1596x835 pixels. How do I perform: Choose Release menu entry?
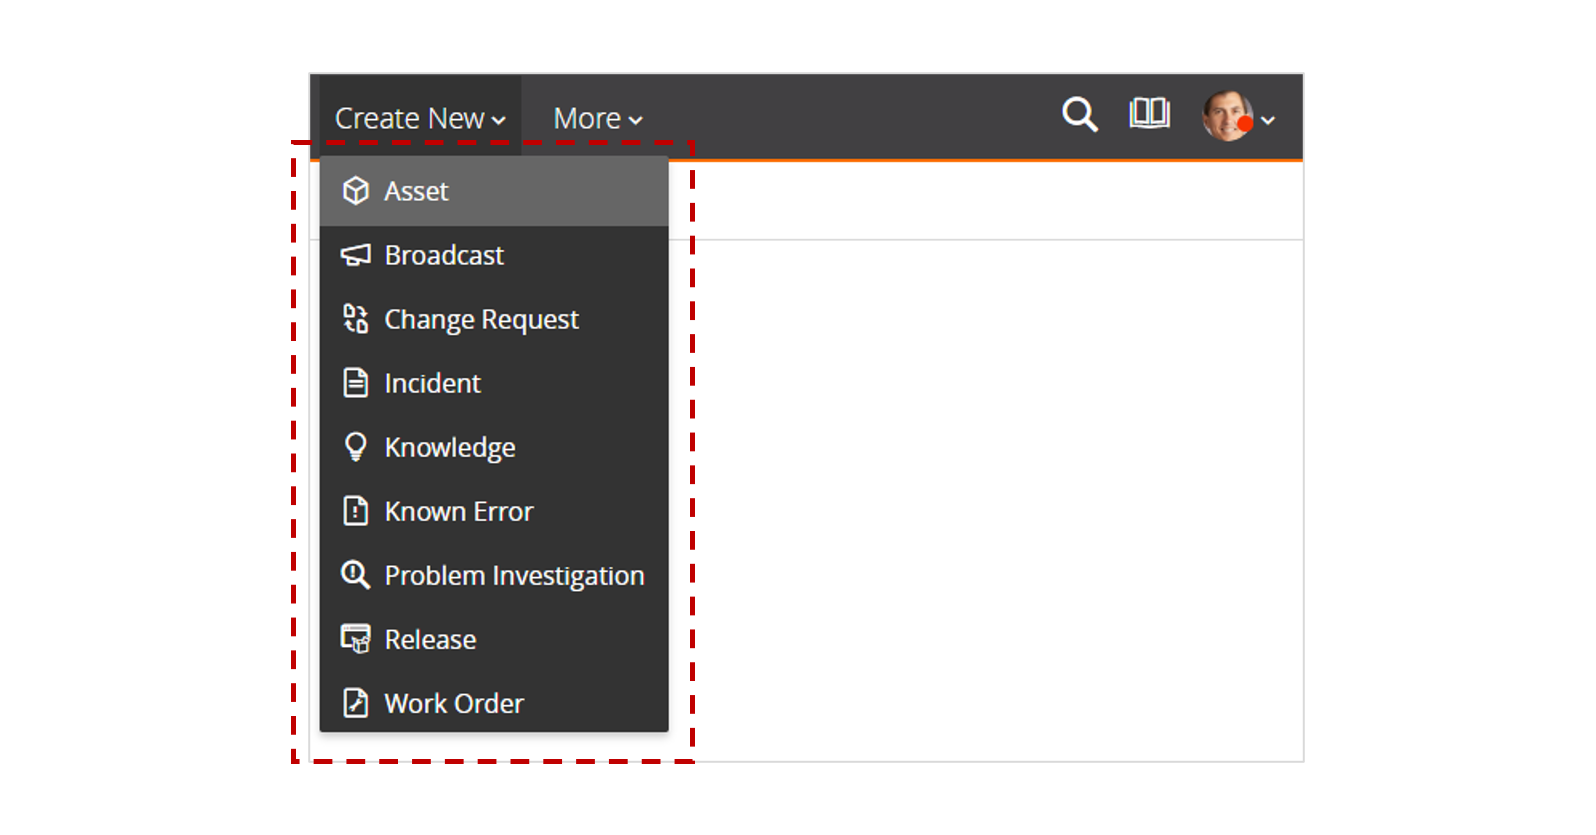click(494, 639)
